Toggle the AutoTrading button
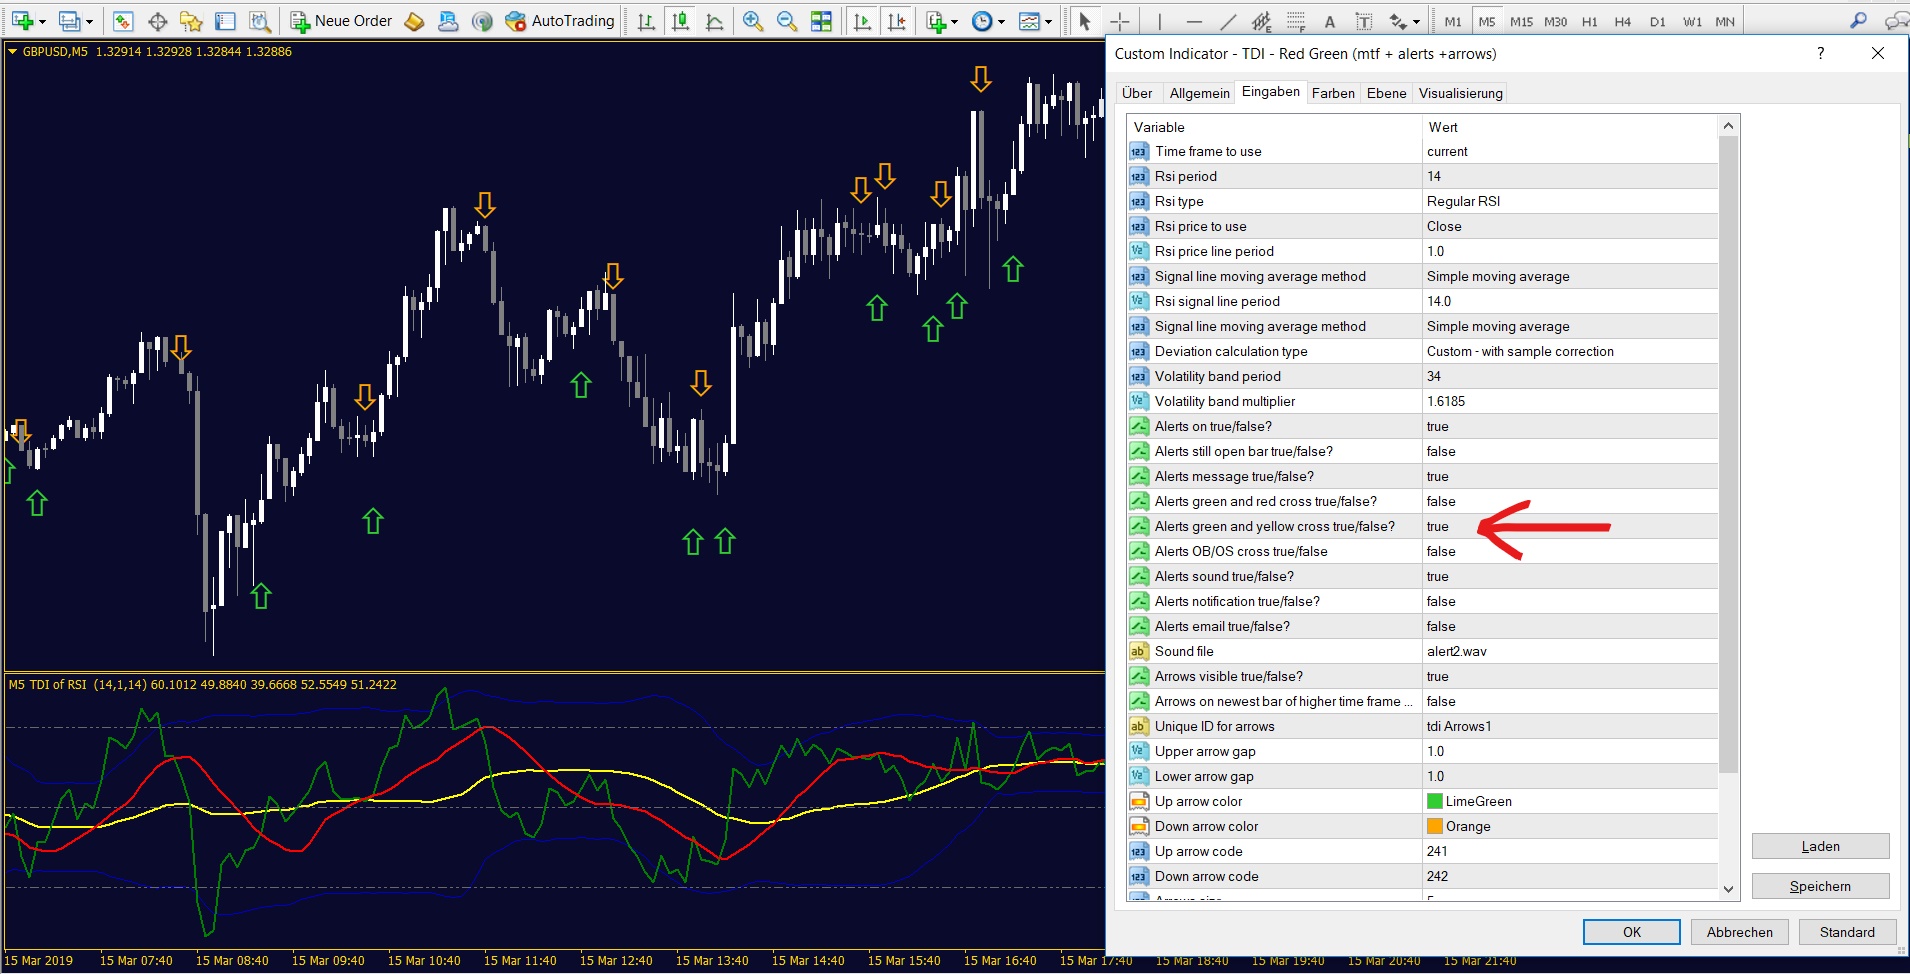Viewport: 1910px width, 974px height. click(560, 21)
